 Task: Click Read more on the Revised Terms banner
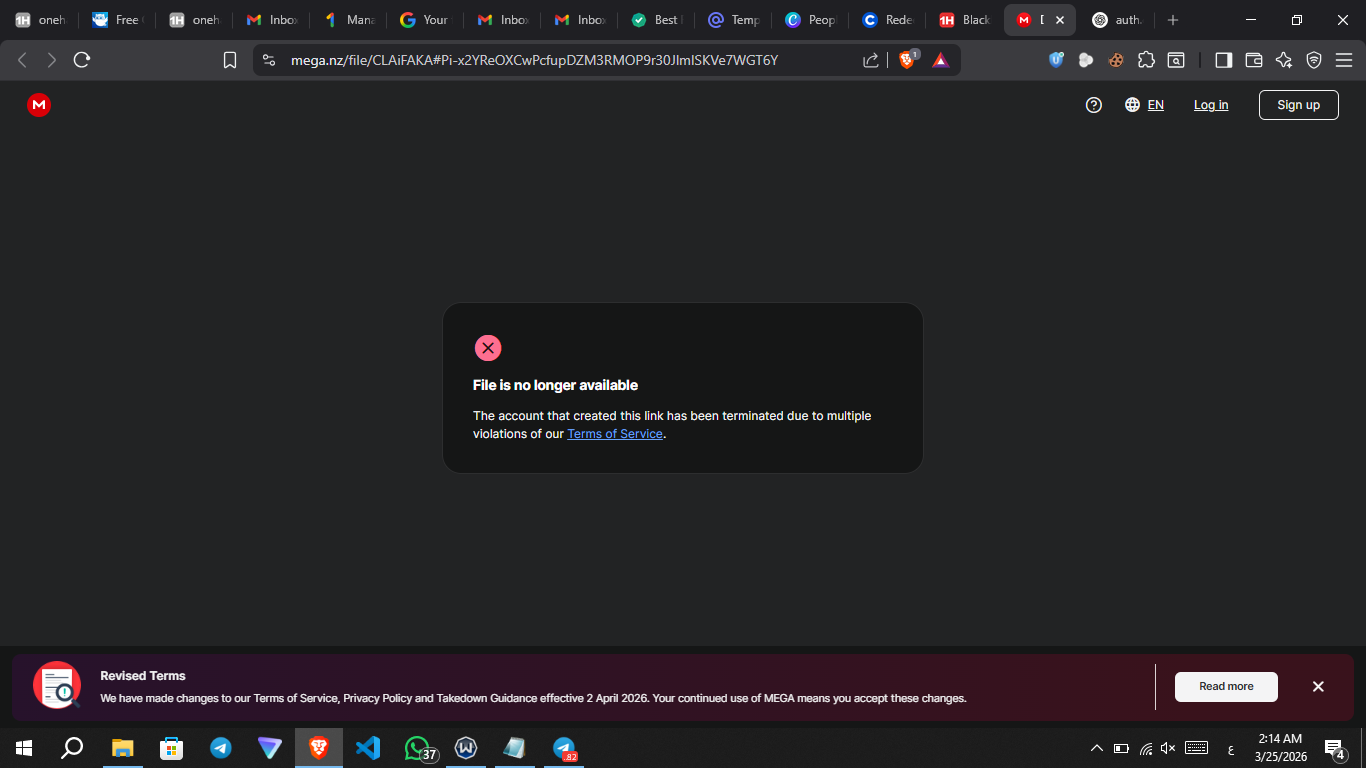point(1225,687)
